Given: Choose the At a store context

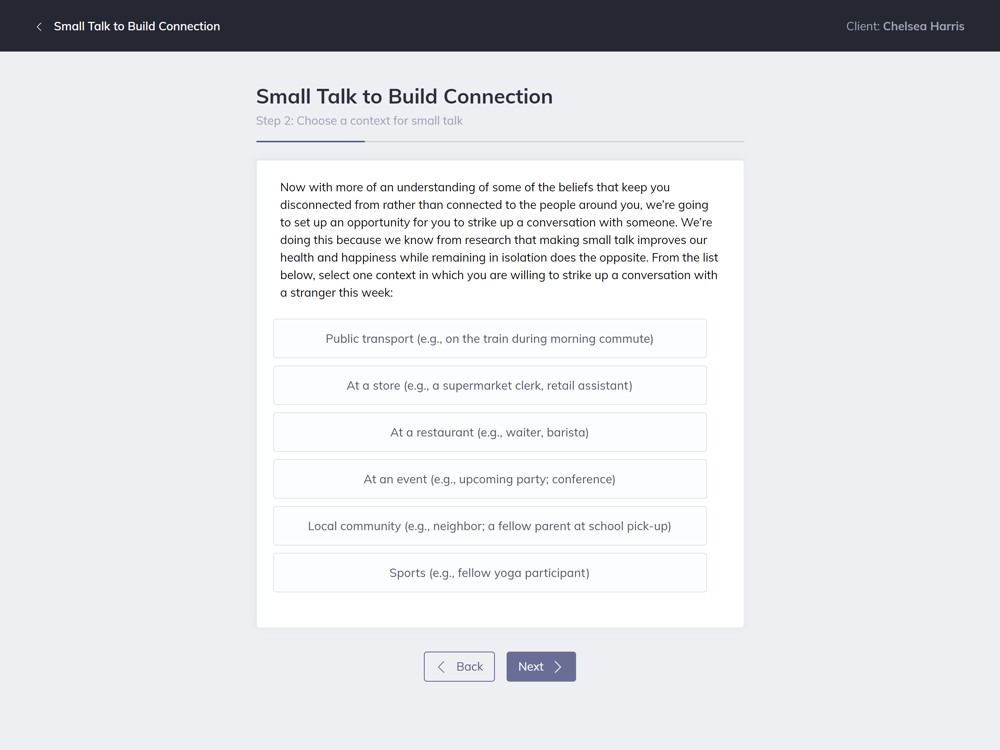Looking at the screenshot, I should (490, 386).
